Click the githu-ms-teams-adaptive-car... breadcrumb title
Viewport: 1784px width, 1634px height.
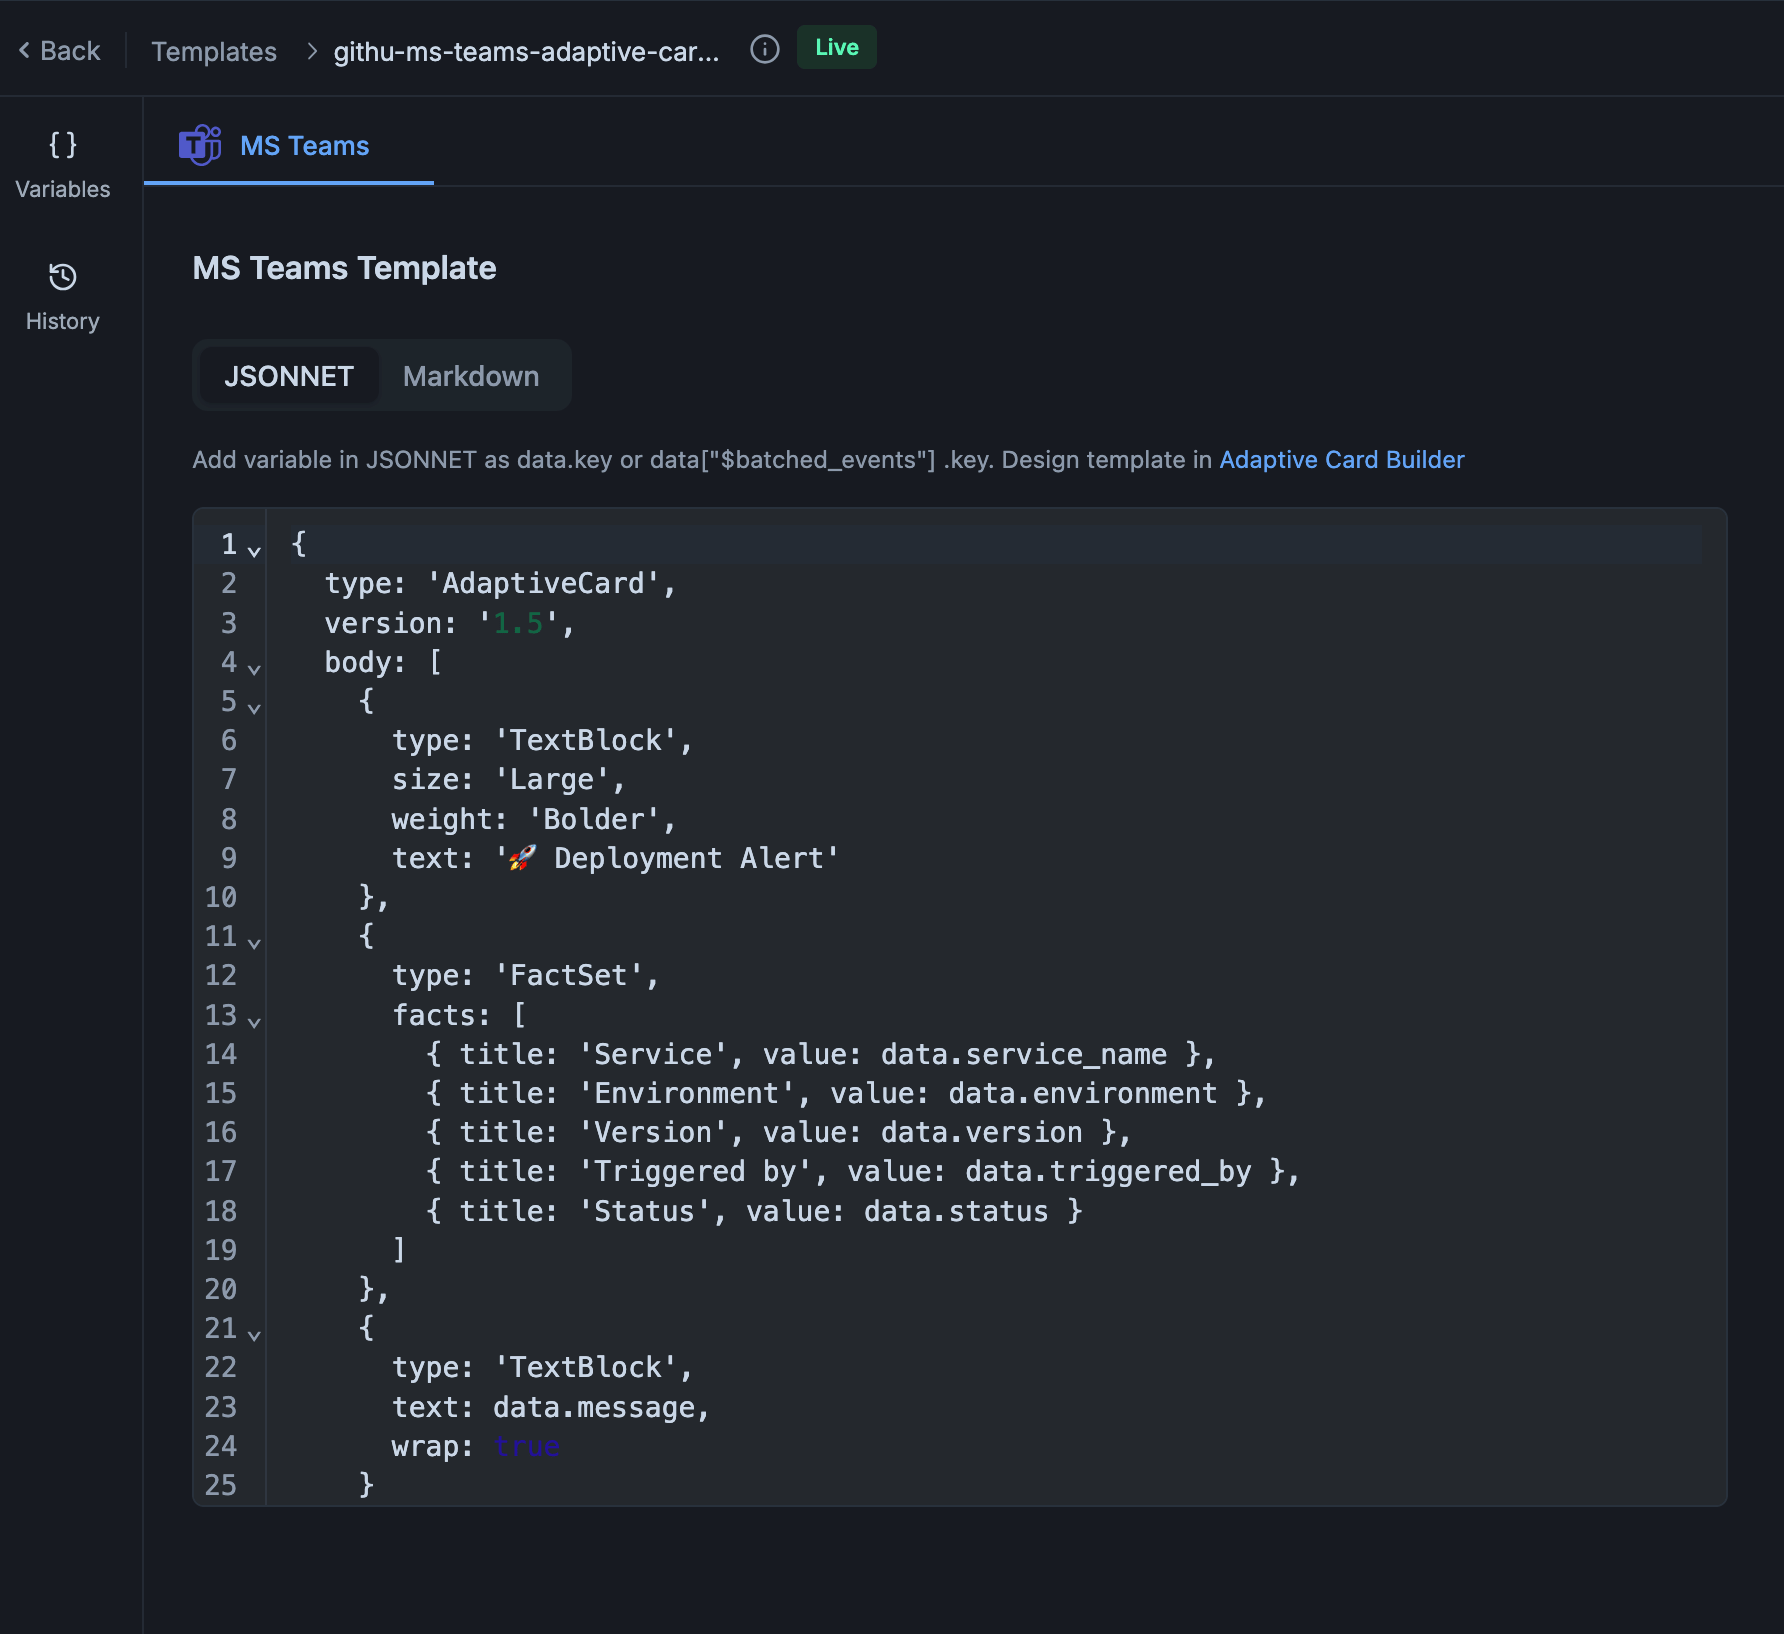click(526, 51)
